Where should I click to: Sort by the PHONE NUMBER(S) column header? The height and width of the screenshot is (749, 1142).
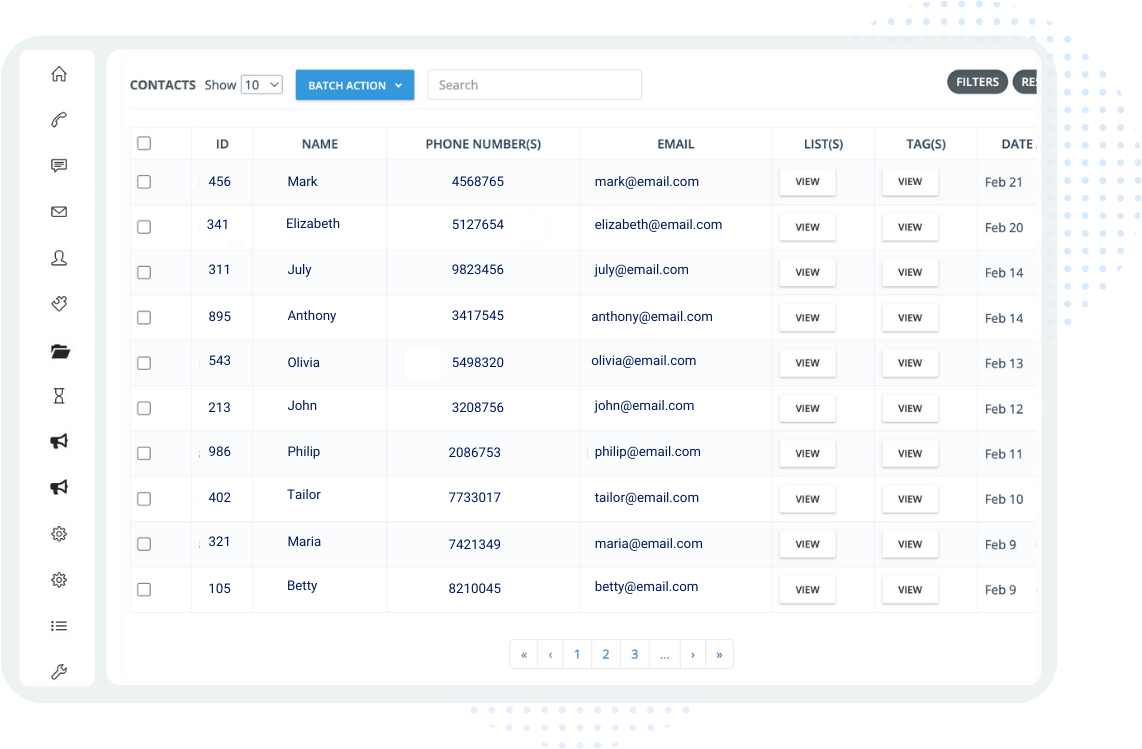tap(483, 144)
